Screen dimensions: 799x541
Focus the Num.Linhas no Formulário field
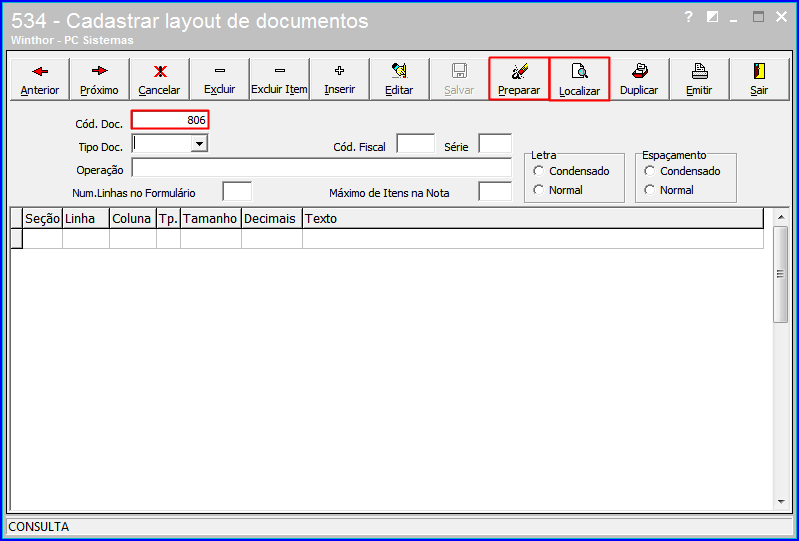point(237,192)
